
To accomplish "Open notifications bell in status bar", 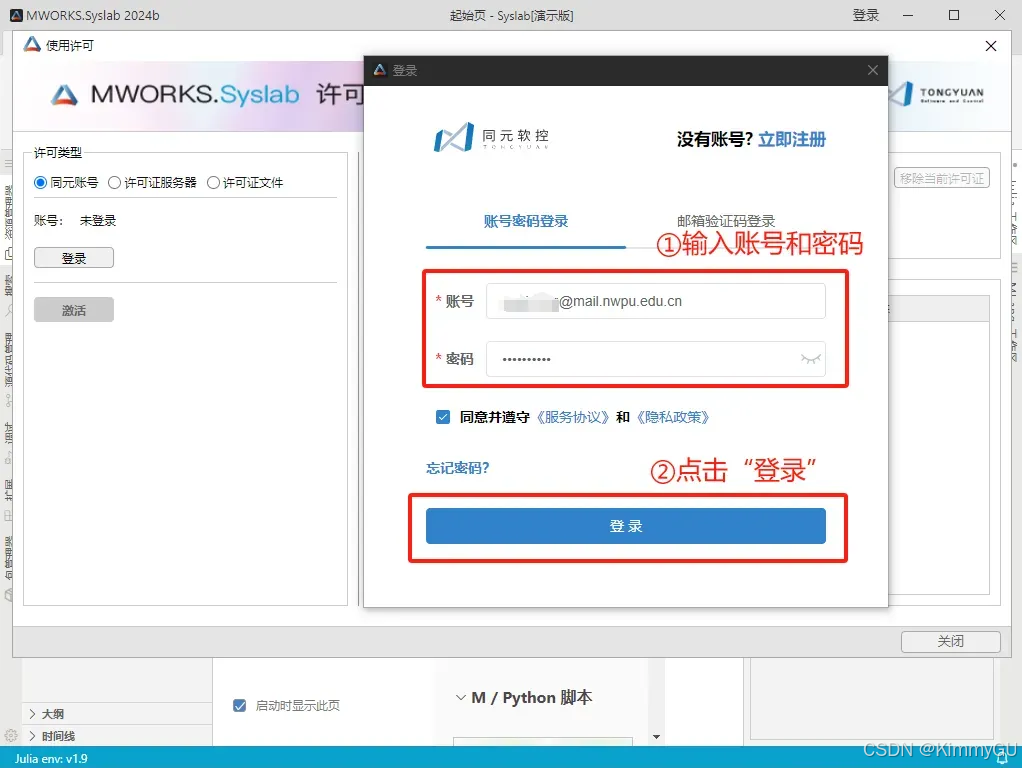I will pyautogui.click(x=1002, y=758).
